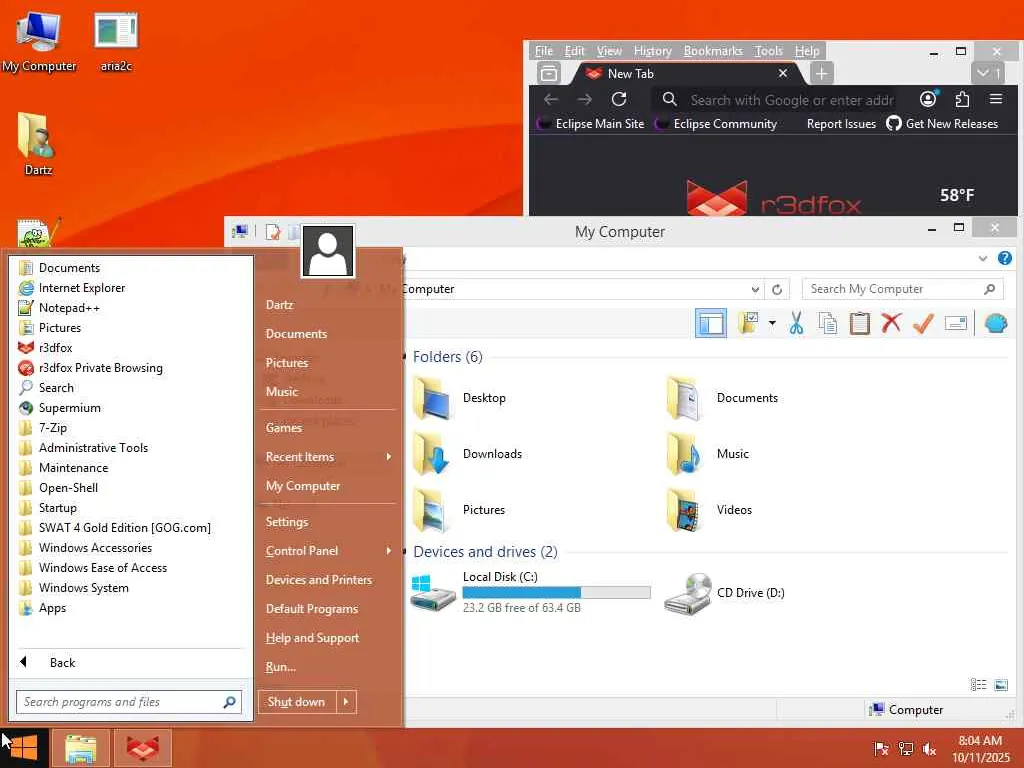Click the r3dfox URL search bar
1024x768 pixels.
(777, 100)
